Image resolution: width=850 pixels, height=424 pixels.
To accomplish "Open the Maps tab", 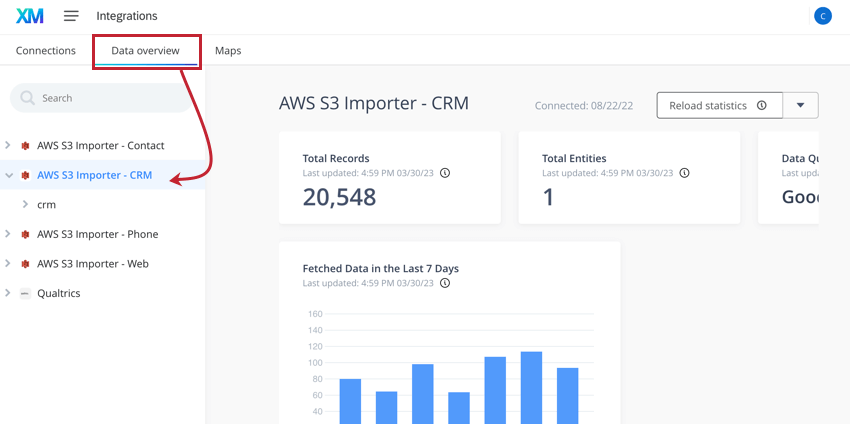I will click(x=228, y=51).
